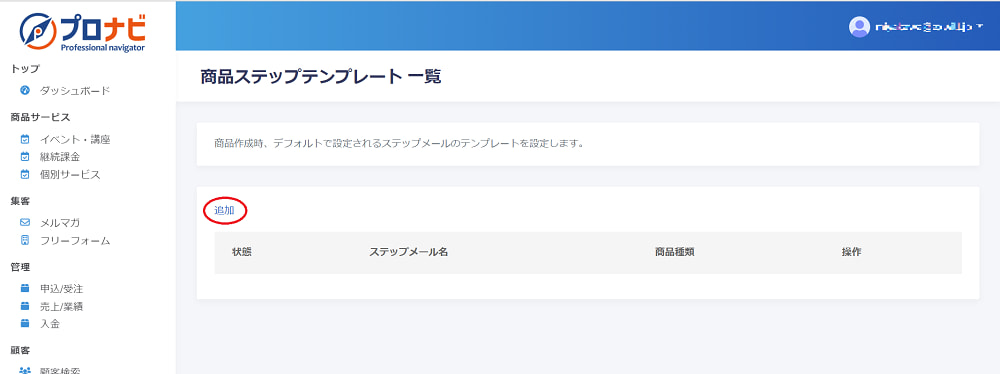Click calendar icon beside 継続課金

(25, 157)
